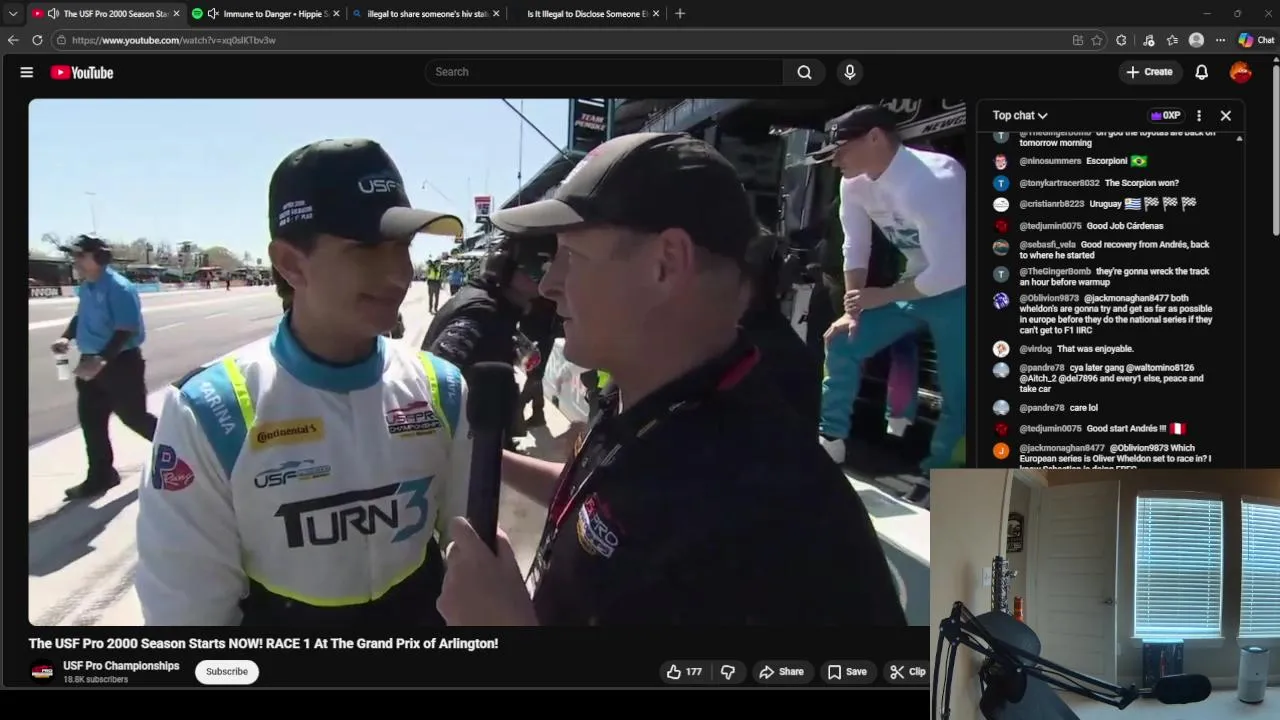
Task: Start voice search with microphone icon
Action: point(849,72)
